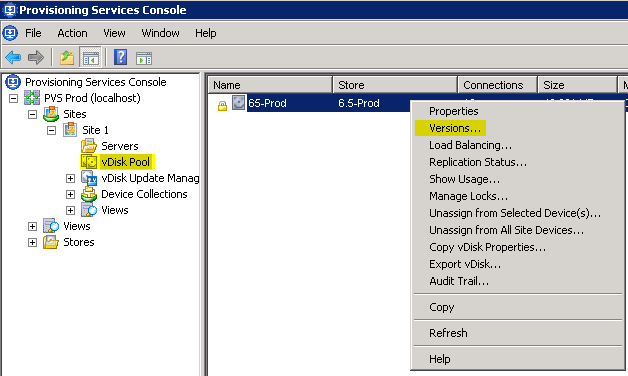Expand the Stores node

[32, 243]
